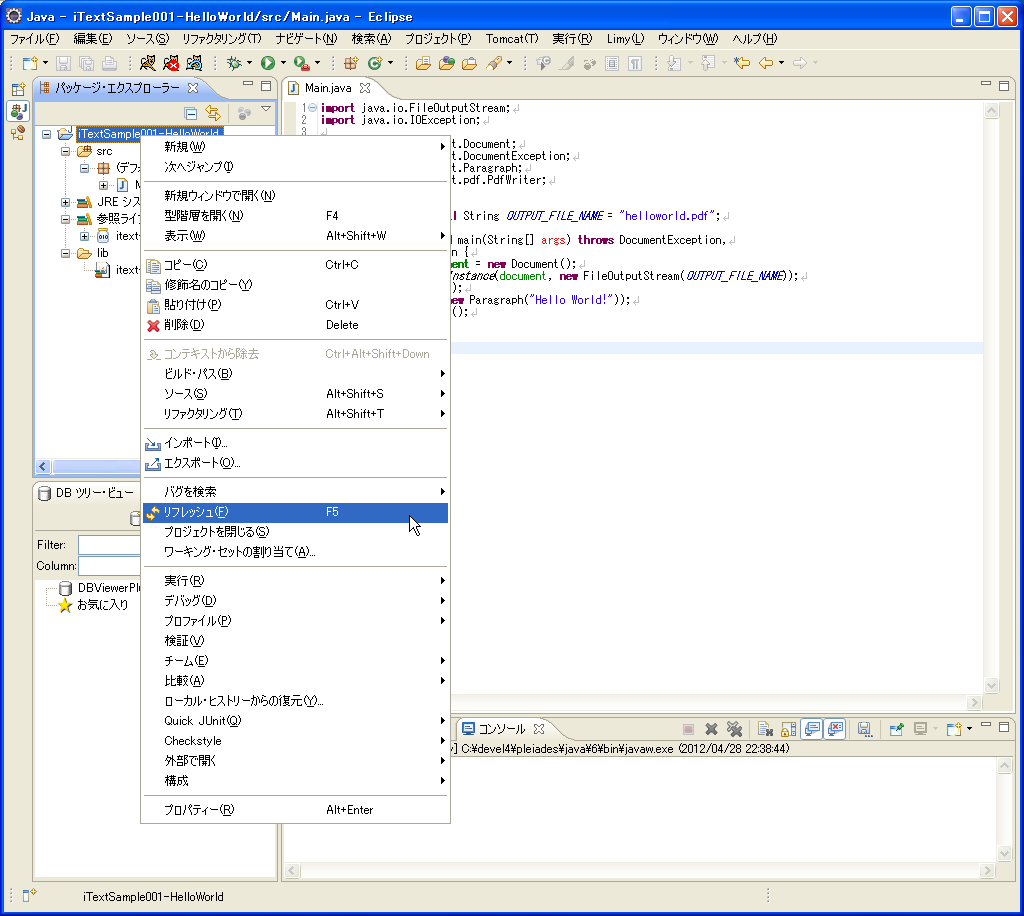The image size is (1024, 916).
Task: Choose Export in the context menu
Action: tap(295, 463)
